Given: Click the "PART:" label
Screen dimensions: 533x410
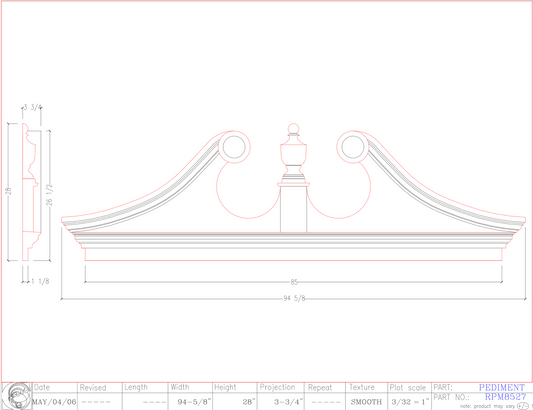Looking at the screenshot, I should click(x=443, y=387).
